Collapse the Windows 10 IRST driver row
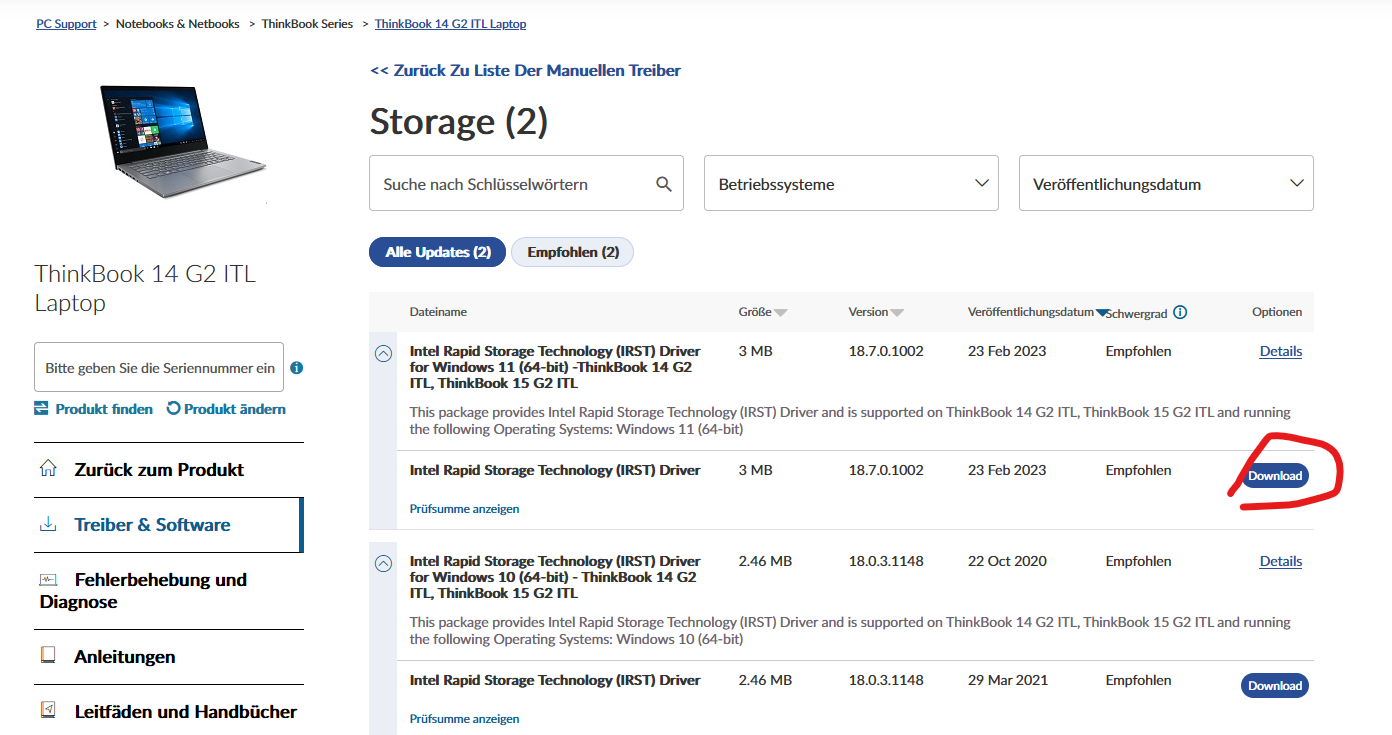 [x=383, y=563]
